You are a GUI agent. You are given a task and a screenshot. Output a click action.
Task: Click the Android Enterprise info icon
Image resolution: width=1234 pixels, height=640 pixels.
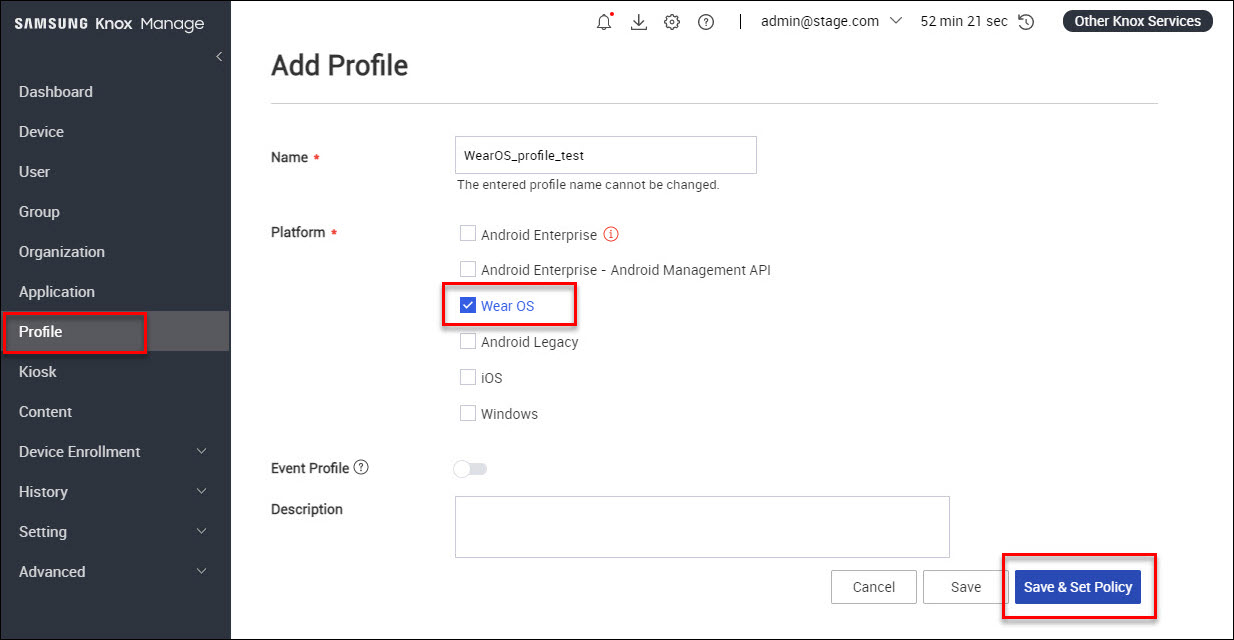(x=612, y=235)
